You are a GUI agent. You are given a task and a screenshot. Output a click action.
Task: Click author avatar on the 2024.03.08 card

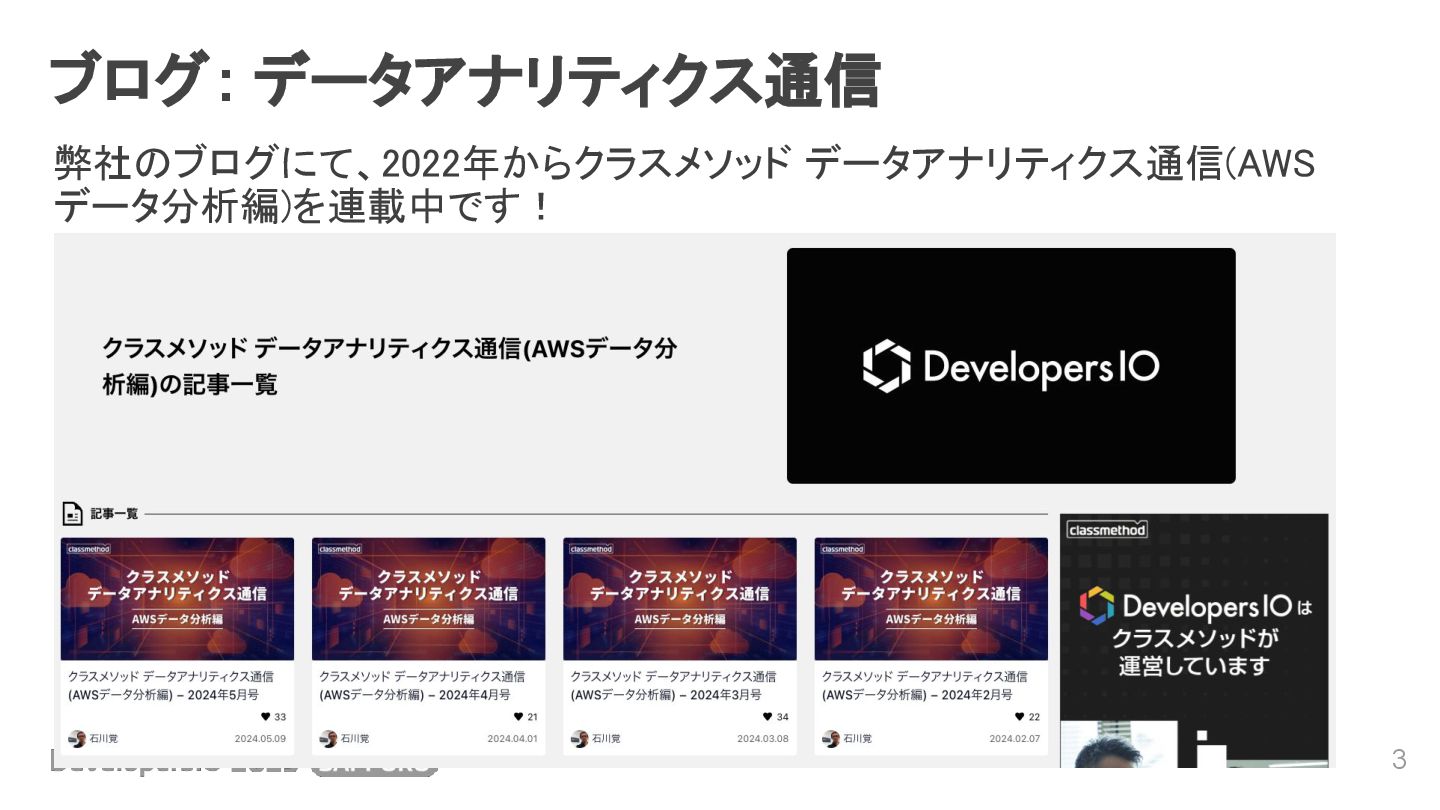(x=579, y=739)
